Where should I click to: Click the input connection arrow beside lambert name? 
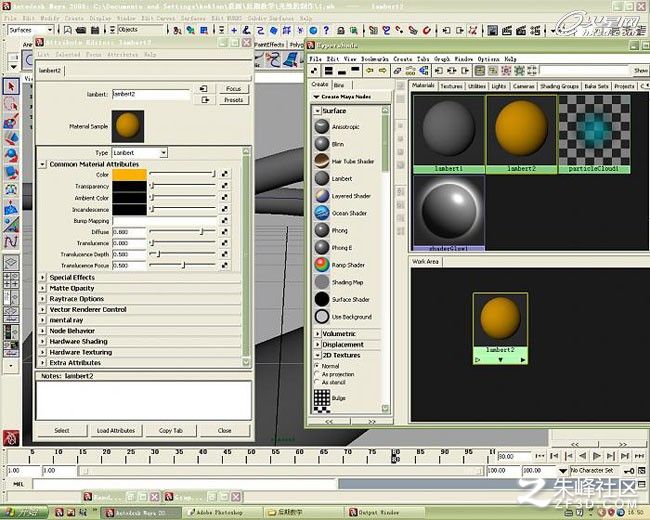204,88
